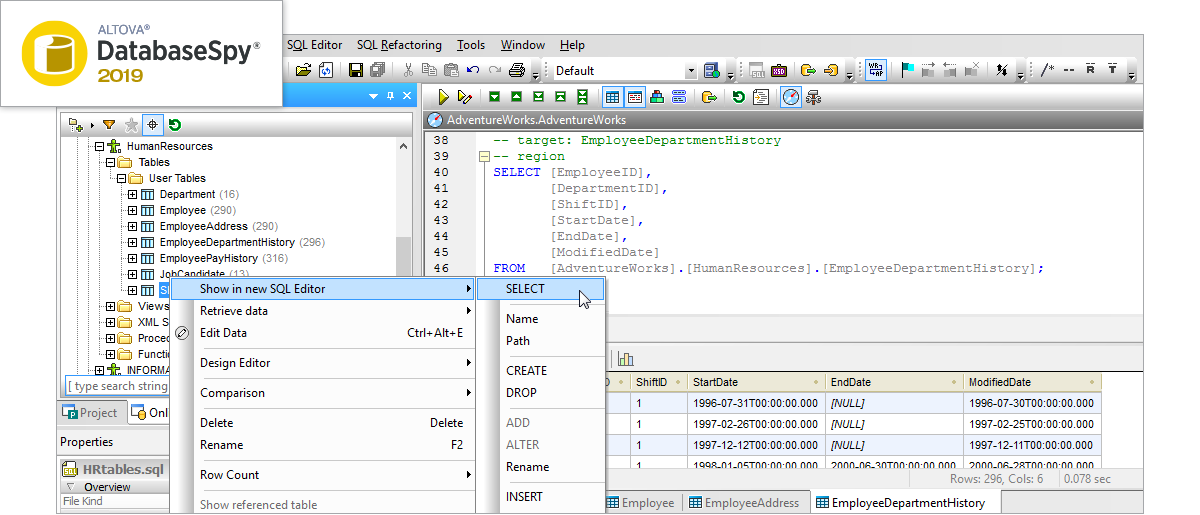The image size is (1200, 515).
Task: Expand the Department table node
Action: (132, 194)
